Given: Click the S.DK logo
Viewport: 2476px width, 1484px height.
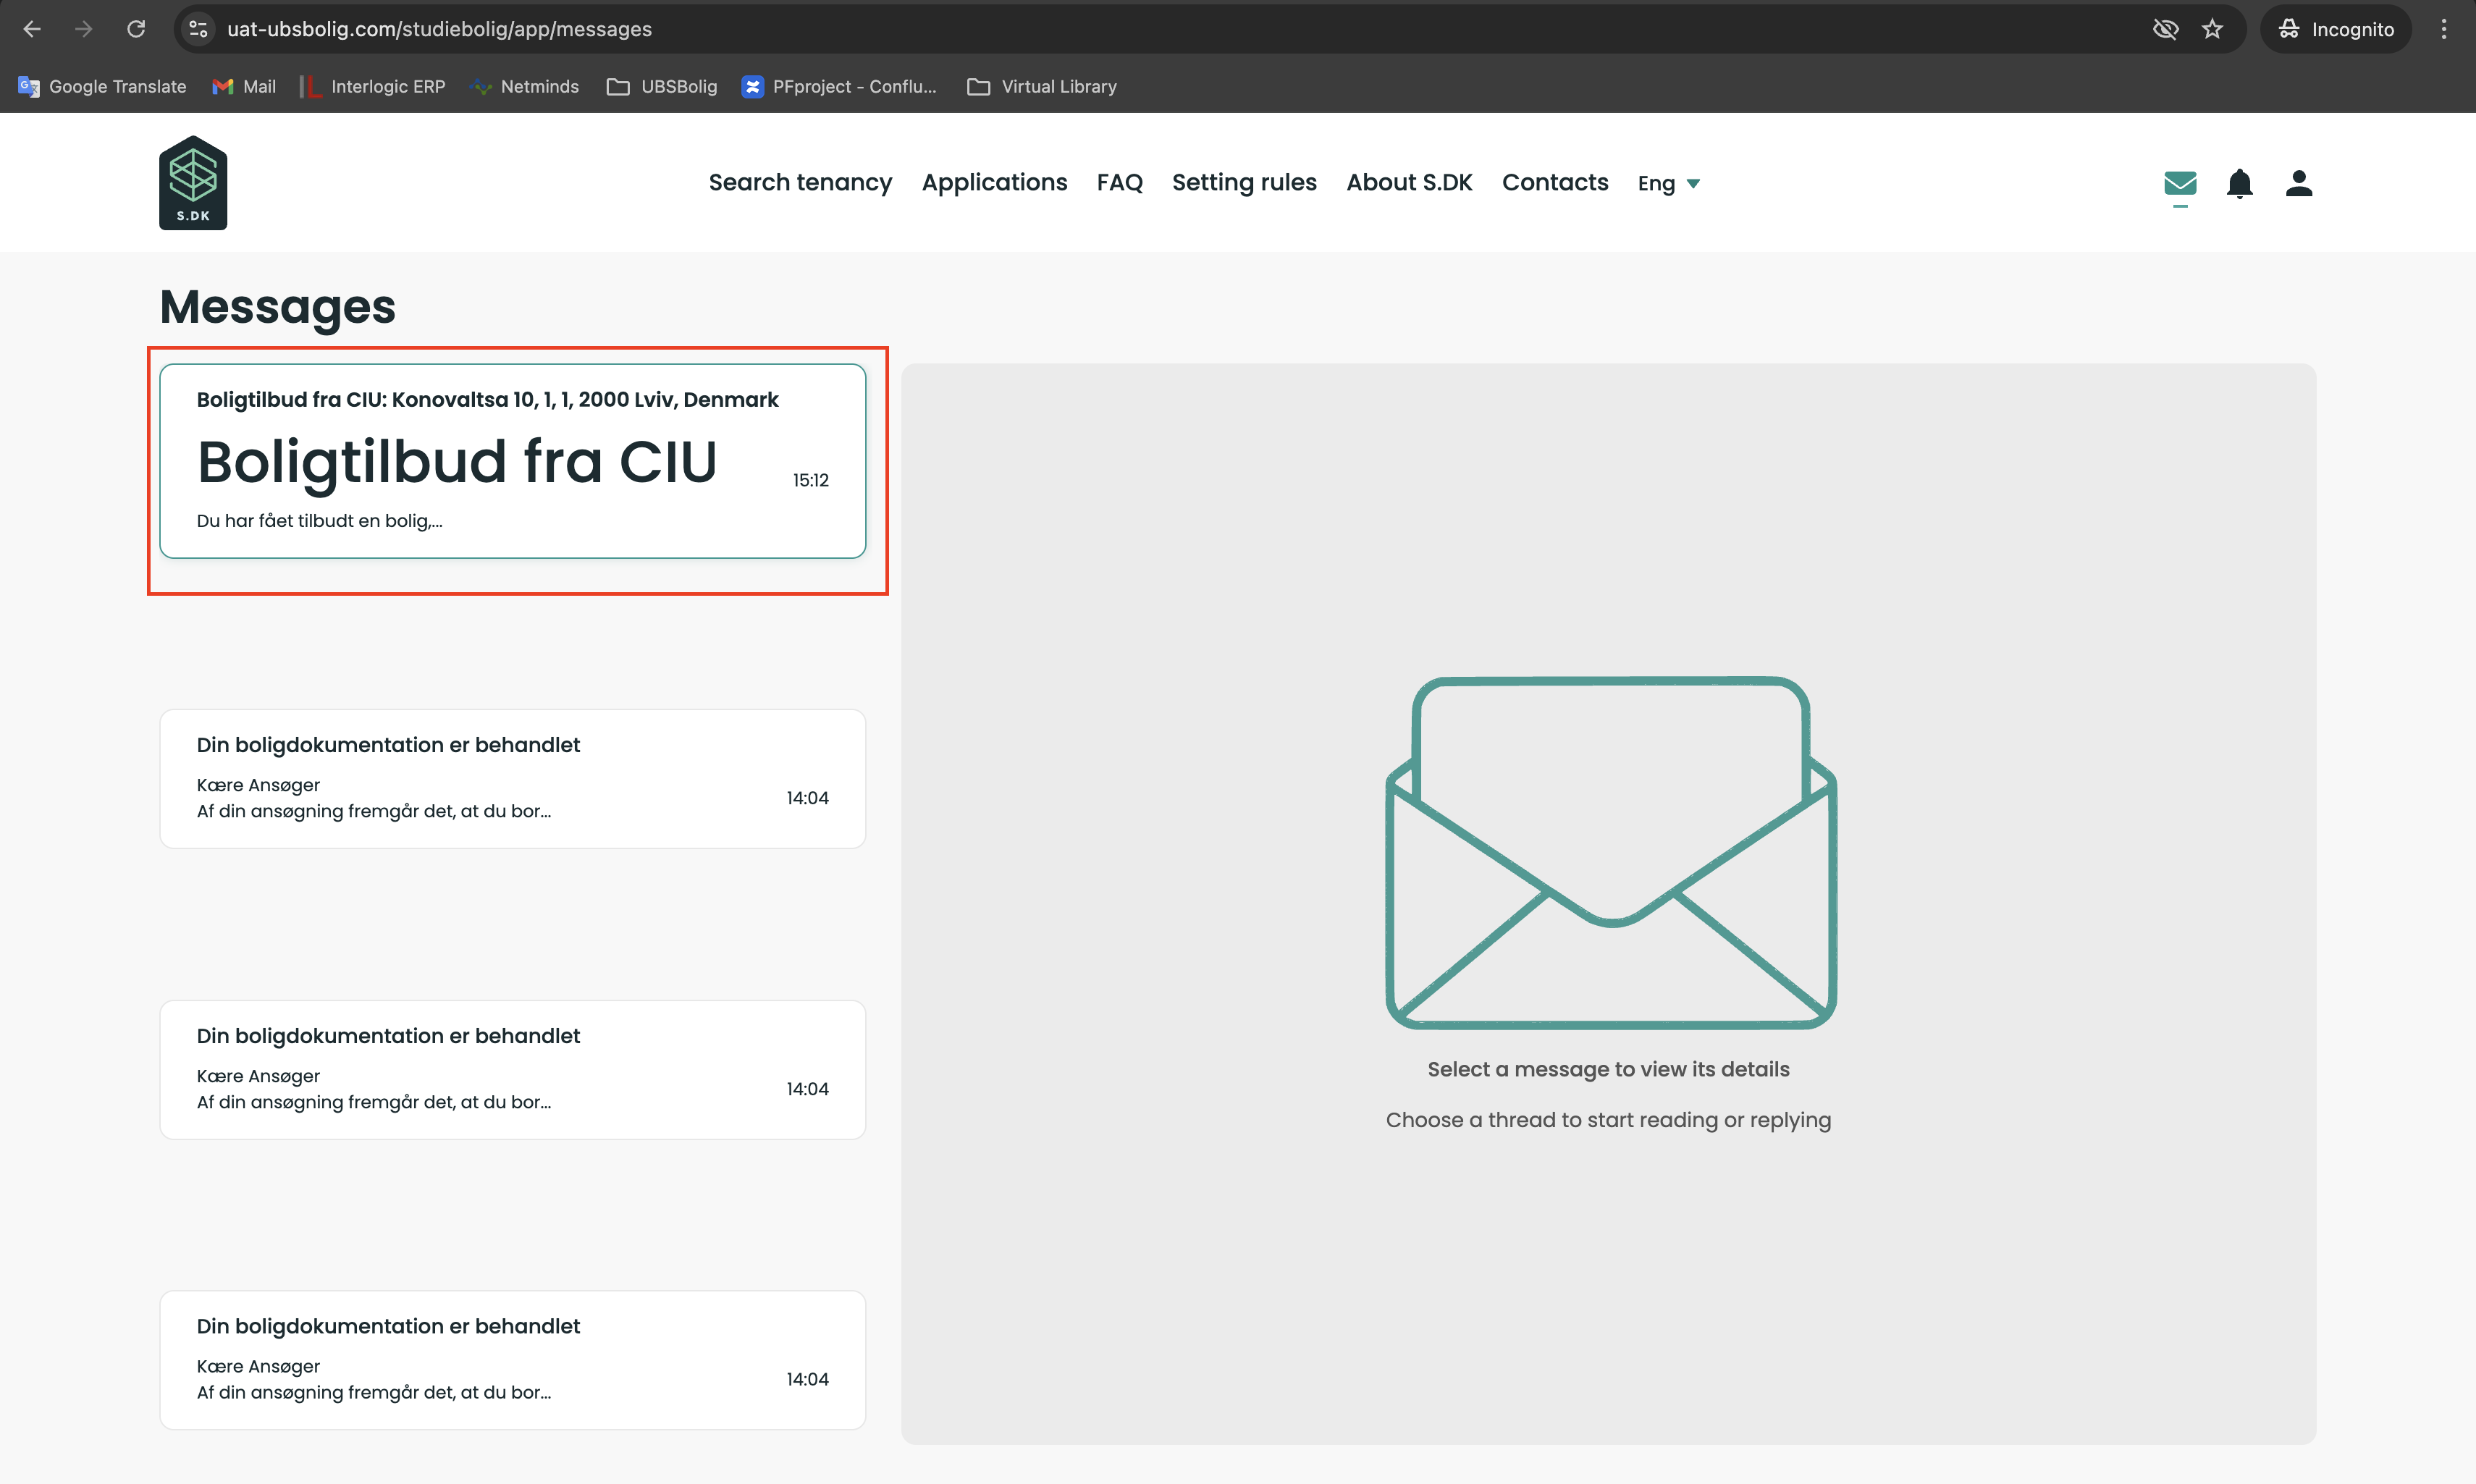Looking at the screenshot, I should (x=193, y=183).
